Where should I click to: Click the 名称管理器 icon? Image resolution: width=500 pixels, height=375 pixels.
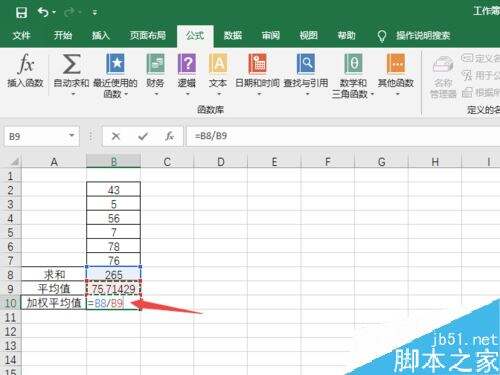(443, 64)
